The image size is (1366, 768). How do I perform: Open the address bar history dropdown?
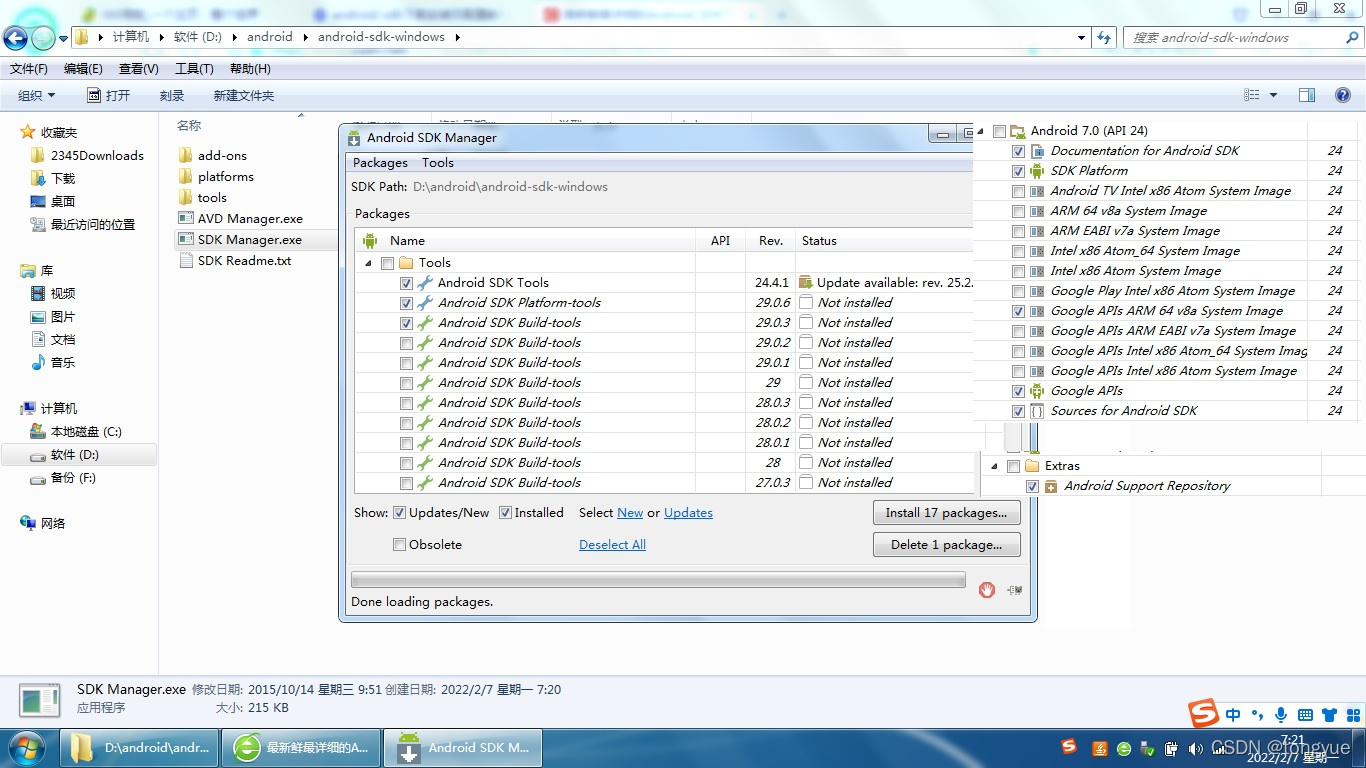[x=1082, y=38]
